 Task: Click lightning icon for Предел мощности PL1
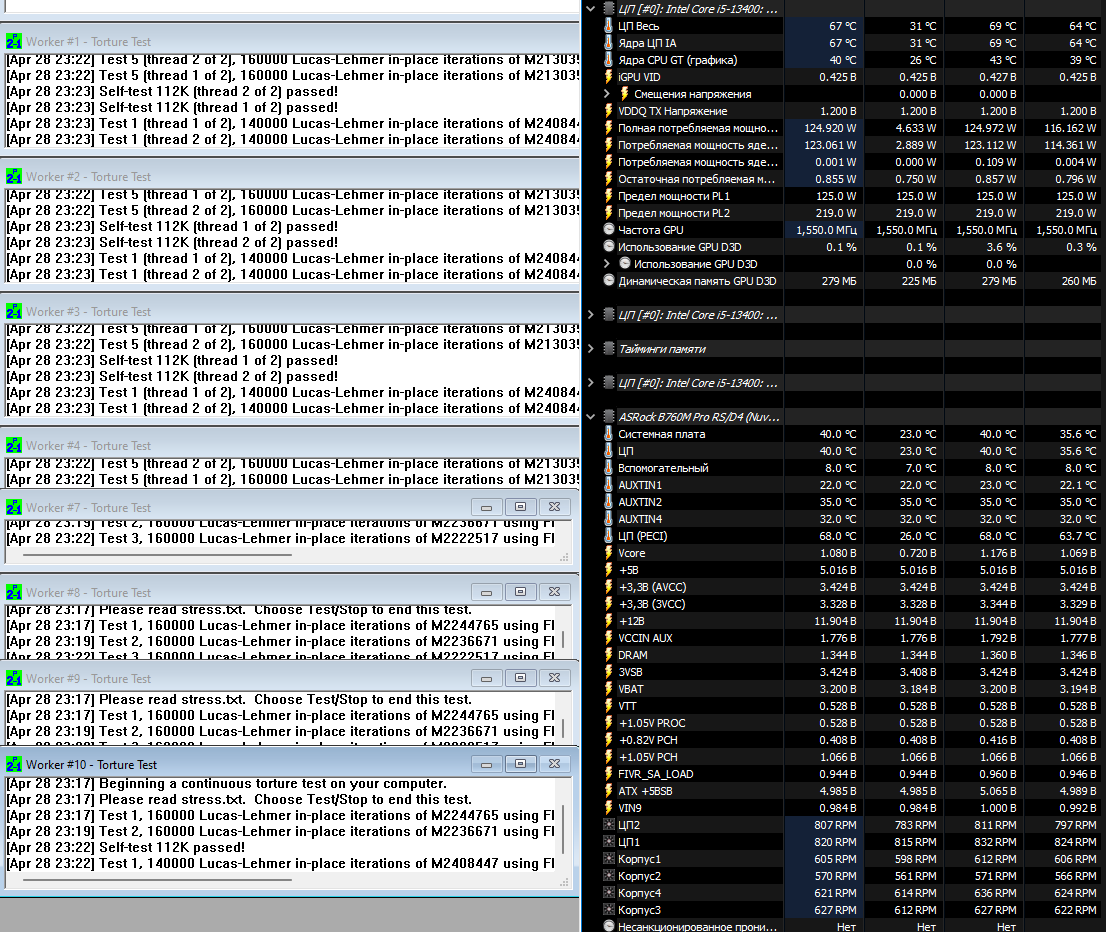(609, 196)
